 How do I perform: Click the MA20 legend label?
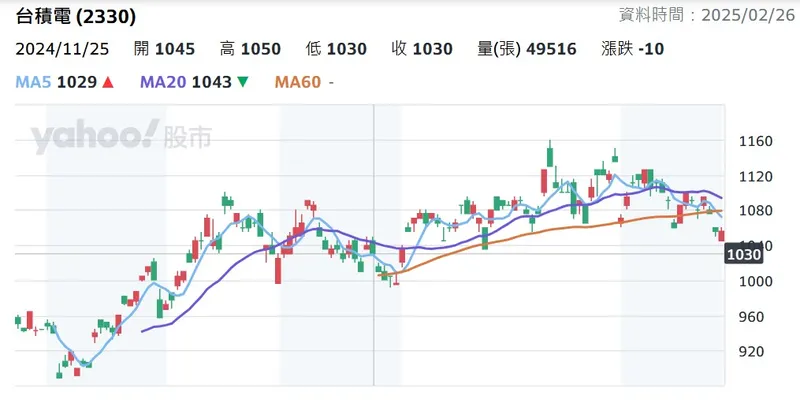[x=163, y=82]
